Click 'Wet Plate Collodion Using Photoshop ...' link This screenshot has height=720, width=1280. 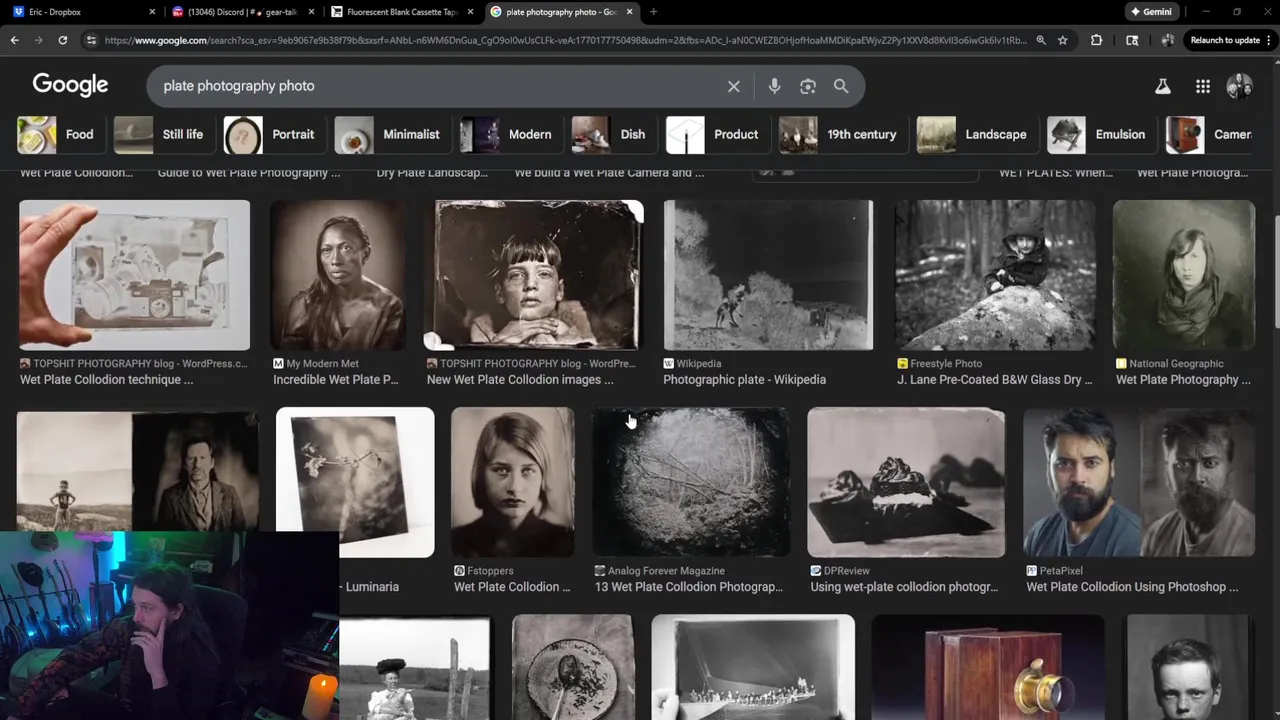pos(1132,587)
